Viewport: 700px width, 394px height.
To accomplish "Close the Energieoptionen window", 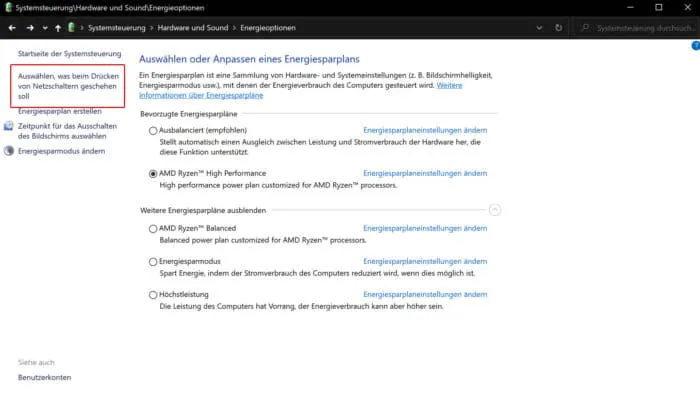I will (687, 8).
